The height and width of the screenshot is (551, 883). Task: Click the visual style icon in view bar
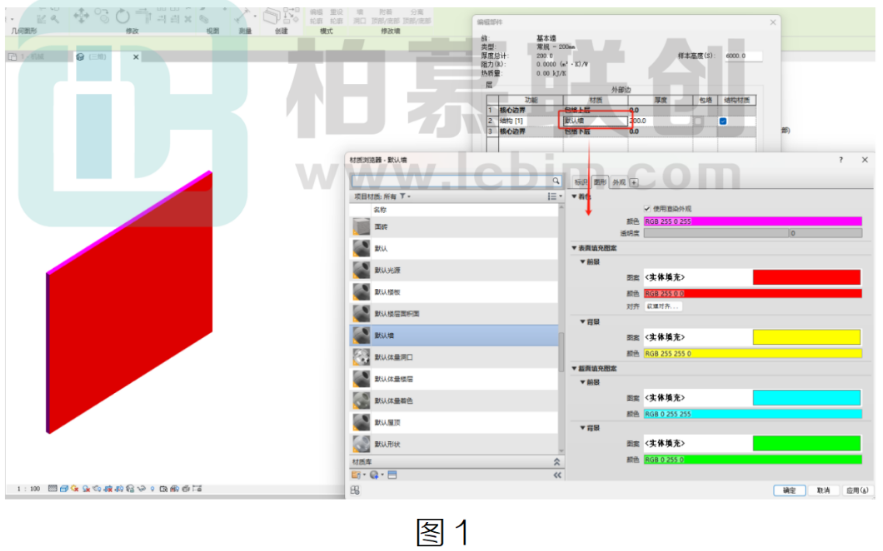[64, 488]
